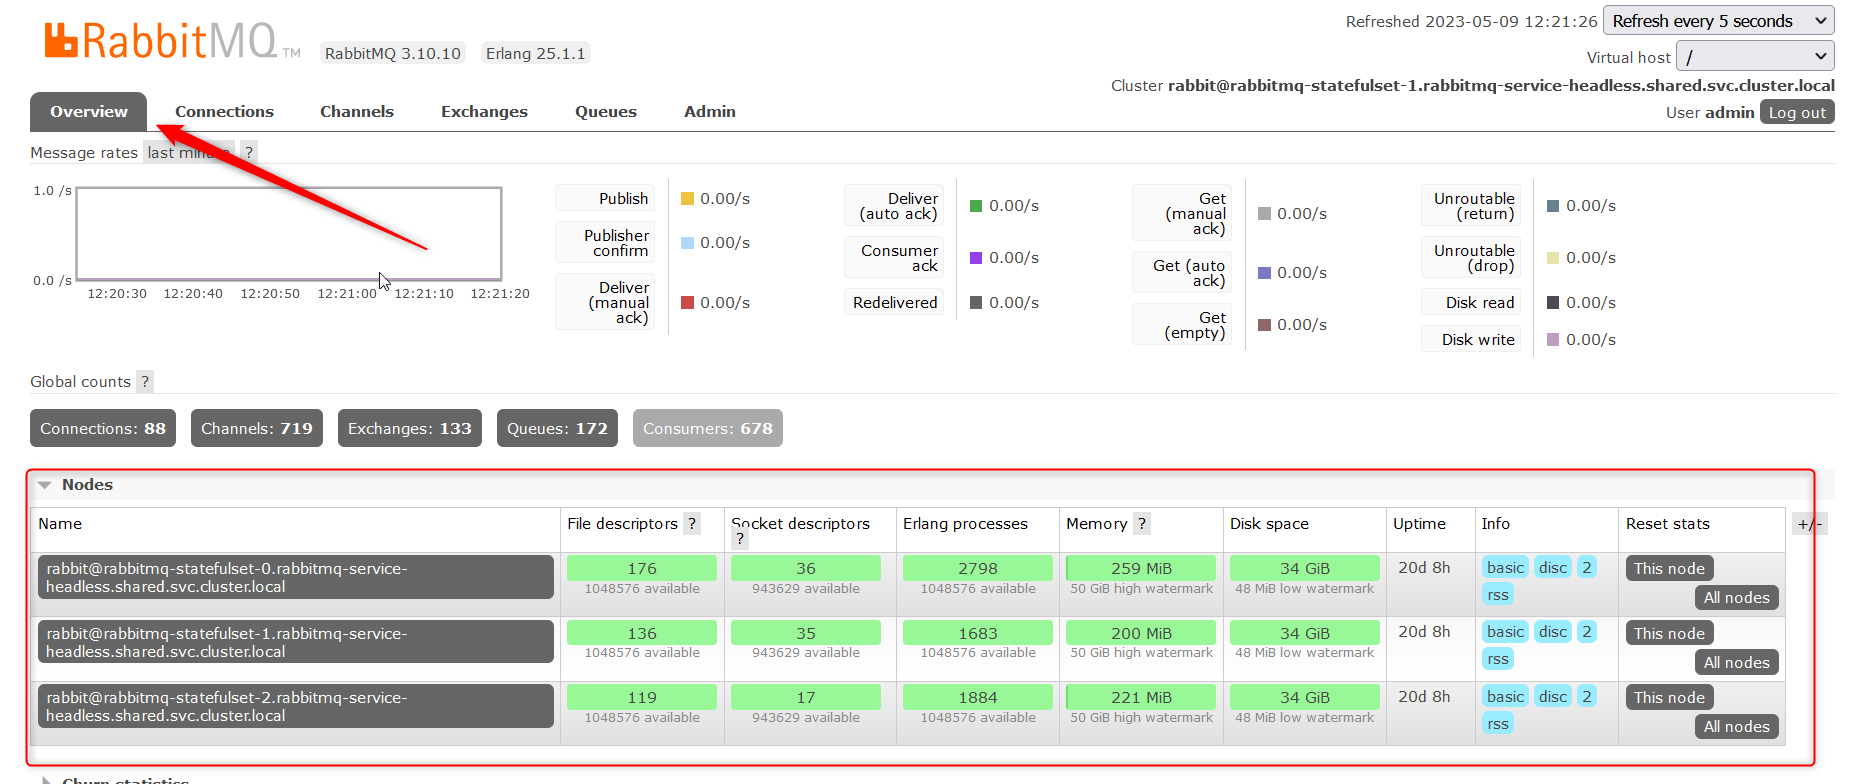Screen dimensions: 1849x784
Task: Collapse the Nodes section
Action: (x=45, y=485)
